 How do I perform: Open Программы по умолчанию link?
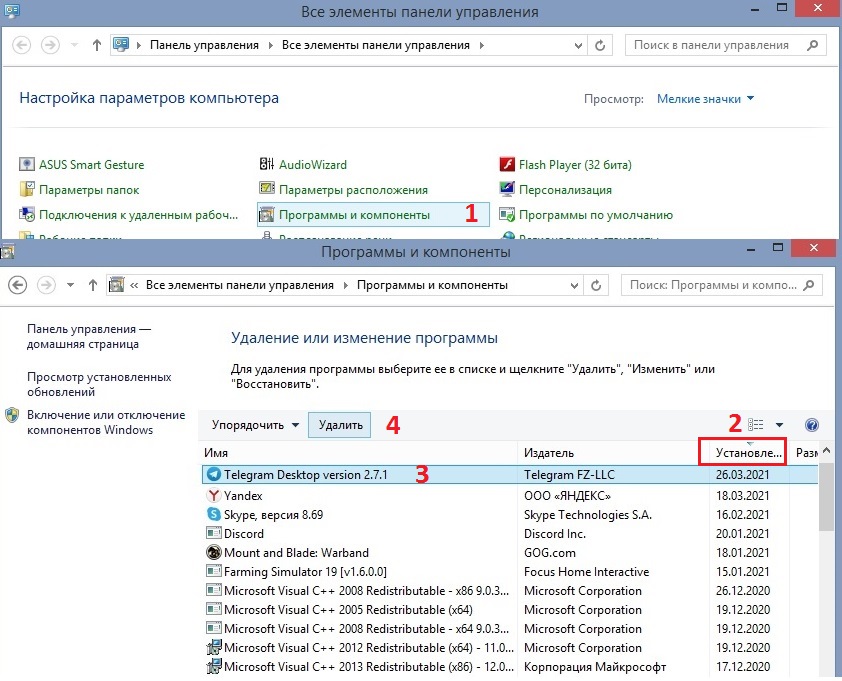pos(596,215)
